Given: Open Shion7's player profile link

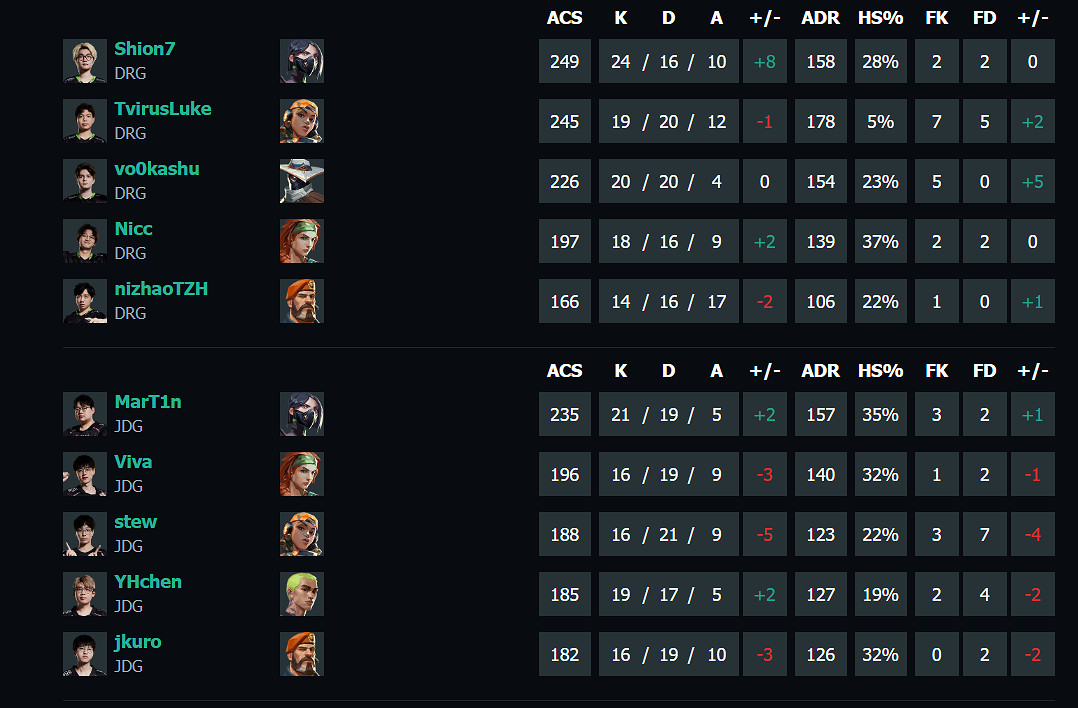Looking at the screenshot, I should [x=145, y=49].
